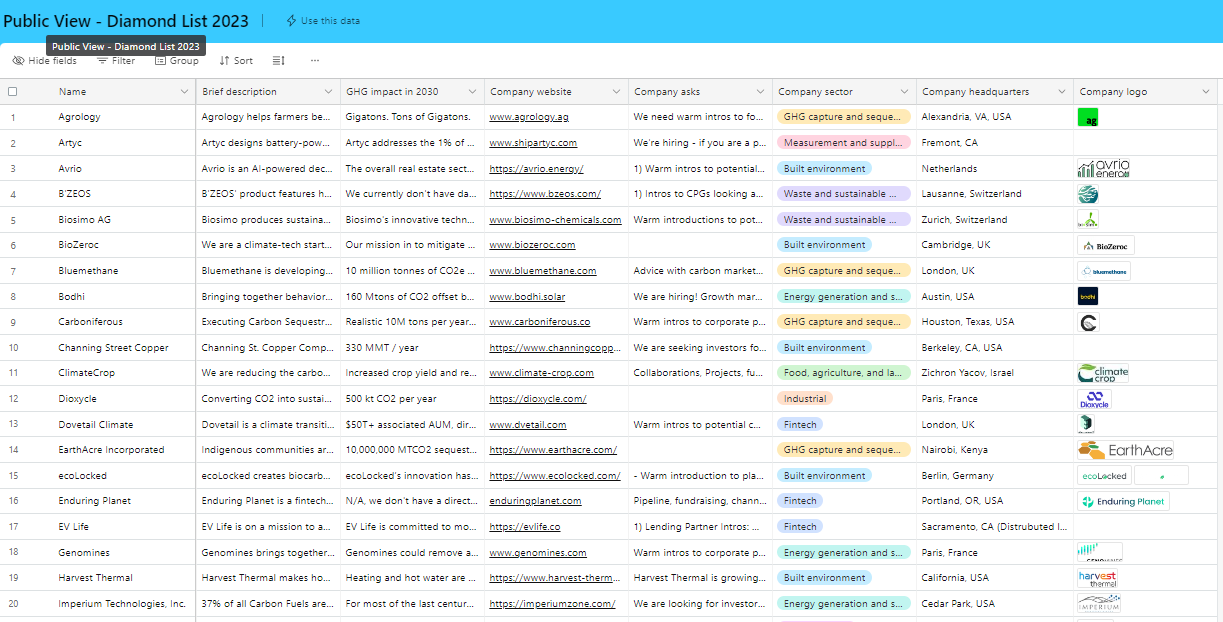Open the www.shipartyc.com link
1223x622 pixels.
(x=533, y=143)
